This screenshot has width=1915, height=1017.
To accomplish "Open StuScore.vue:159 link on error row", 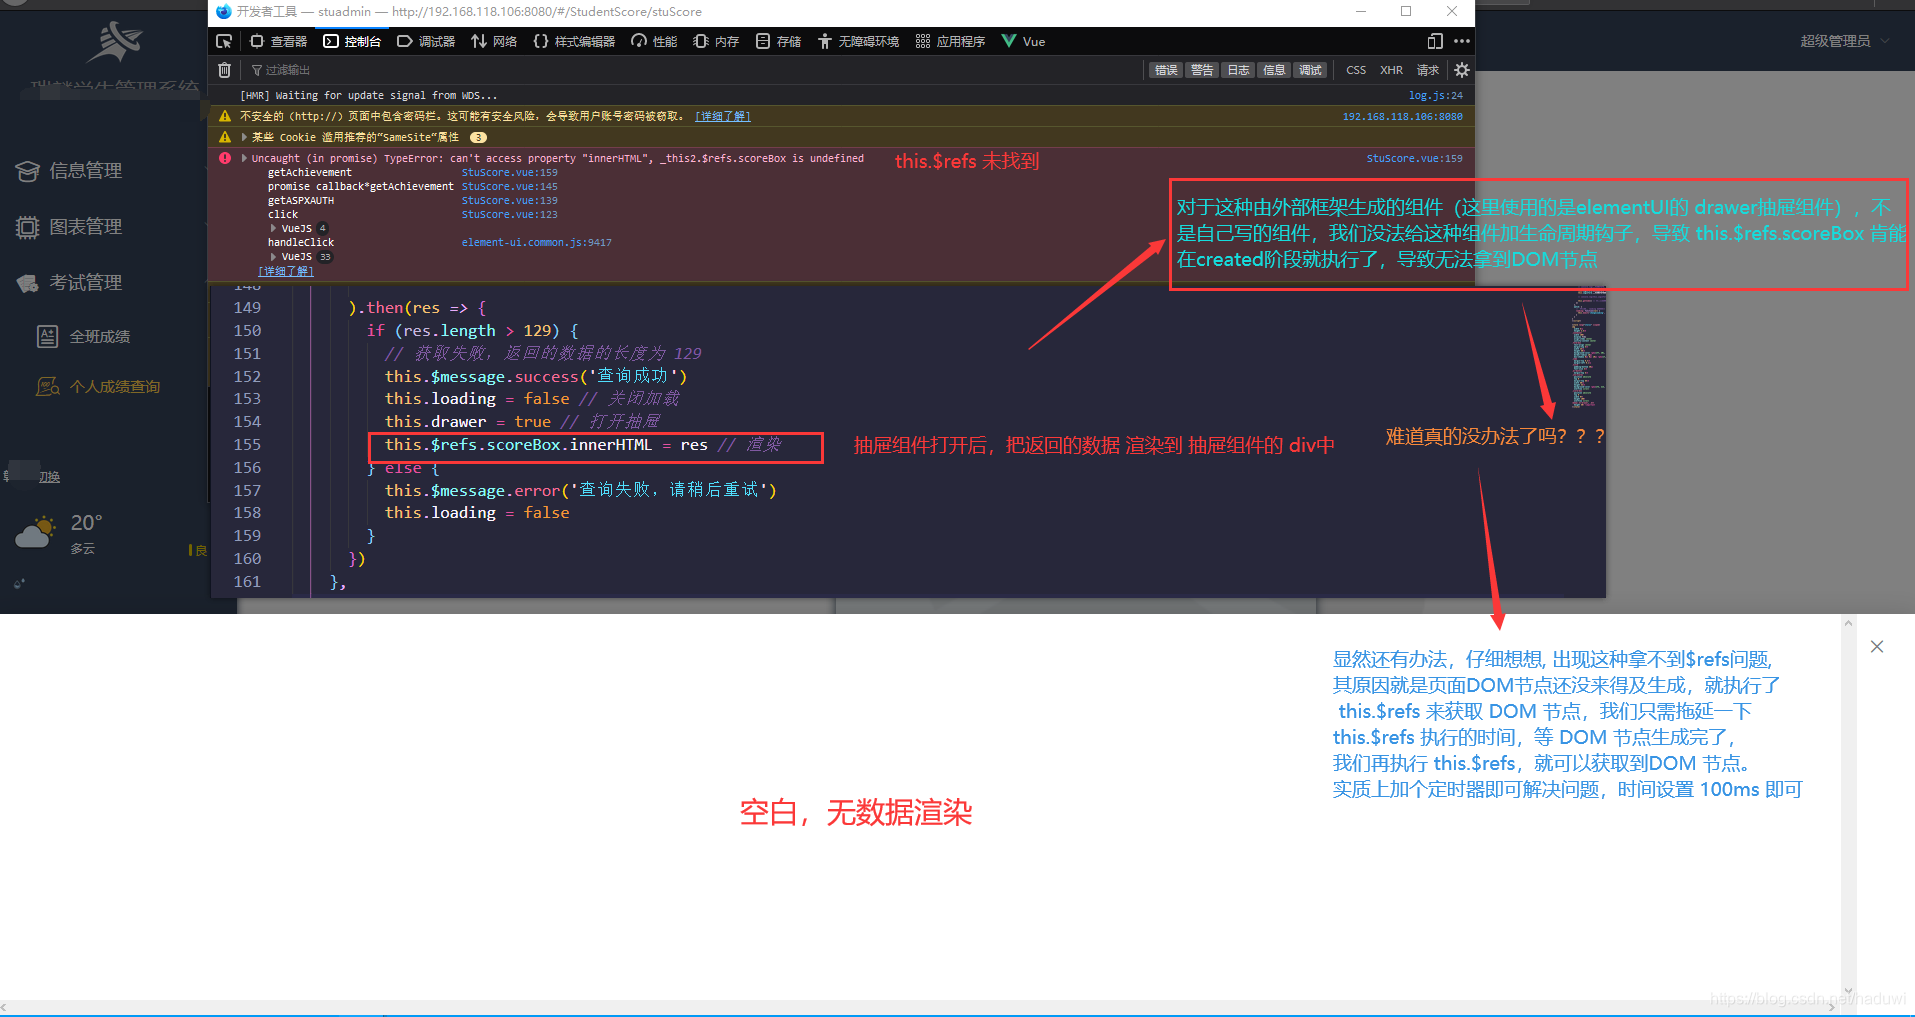I will pyautogui.click(x=1414, y=158).
